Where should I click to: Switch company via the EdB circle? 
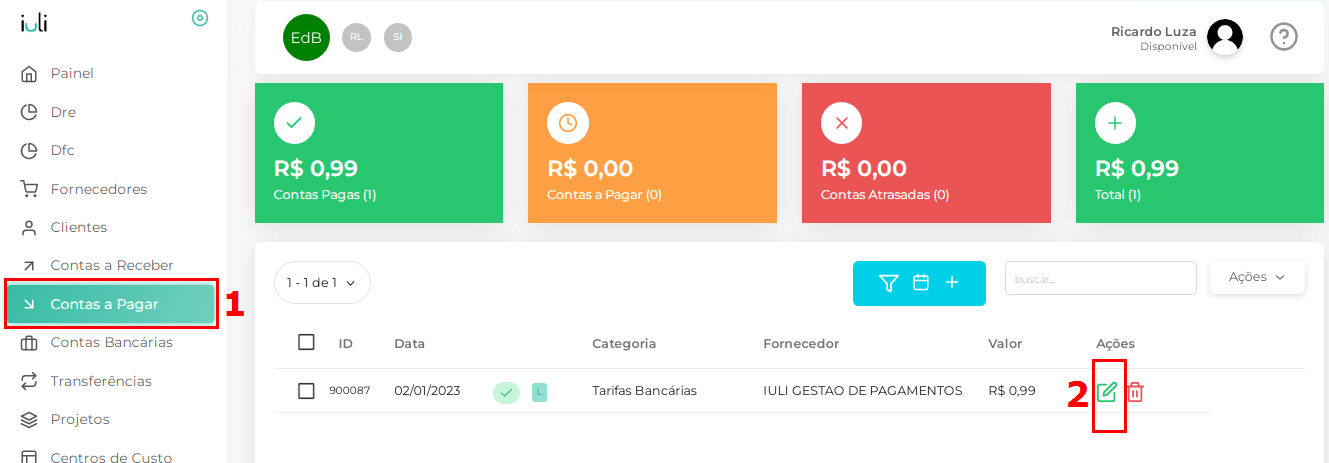[306, 37]
